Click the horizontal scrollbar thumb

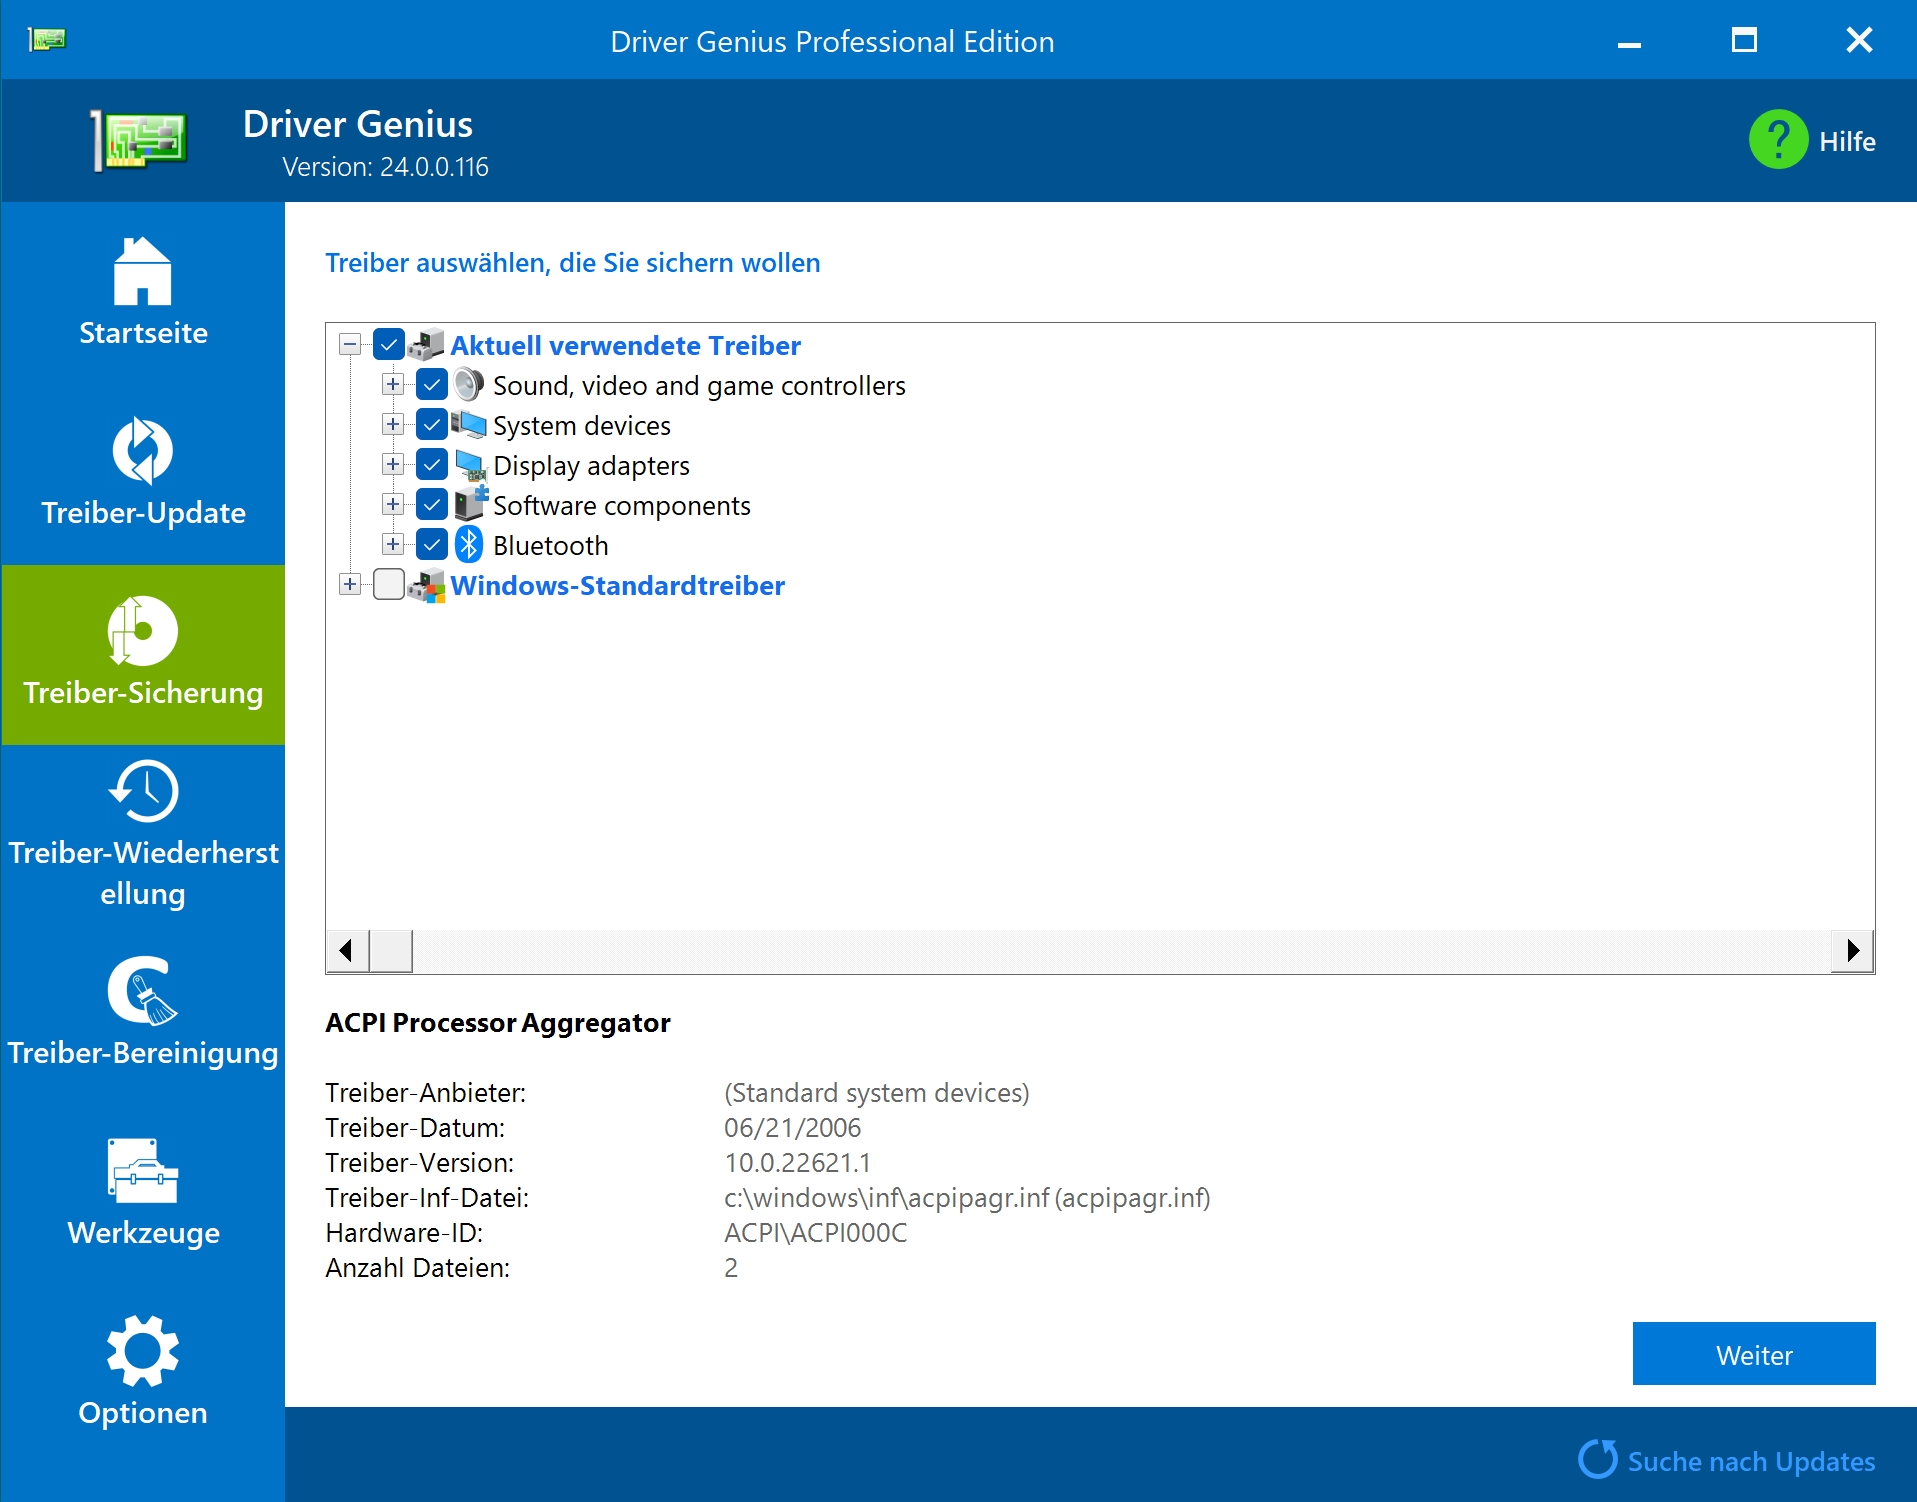[x=391, y=950]
